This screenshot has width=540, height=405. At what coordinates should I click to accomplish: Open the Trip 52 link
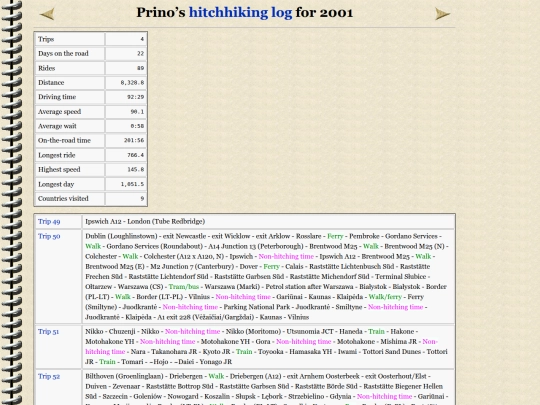pos(49,376)
